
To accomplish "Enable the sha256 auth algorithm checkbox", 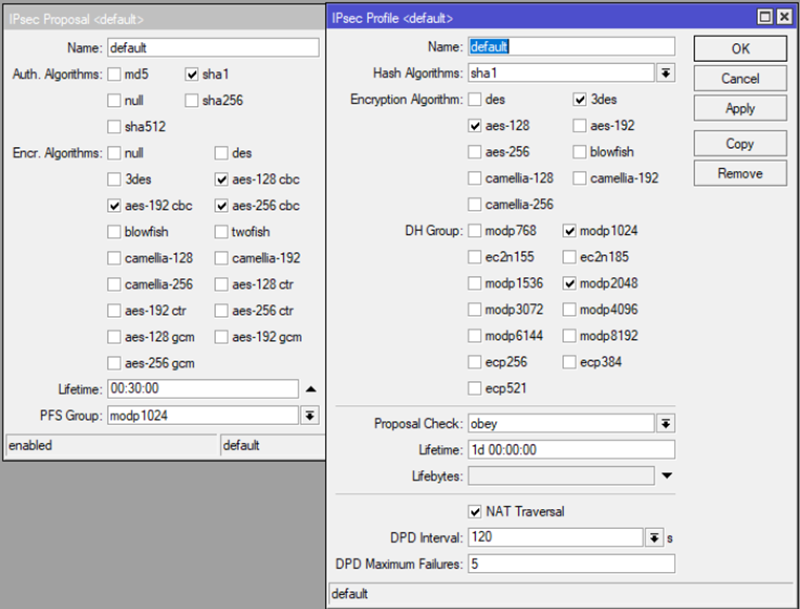I will click(x=192, y=100).
